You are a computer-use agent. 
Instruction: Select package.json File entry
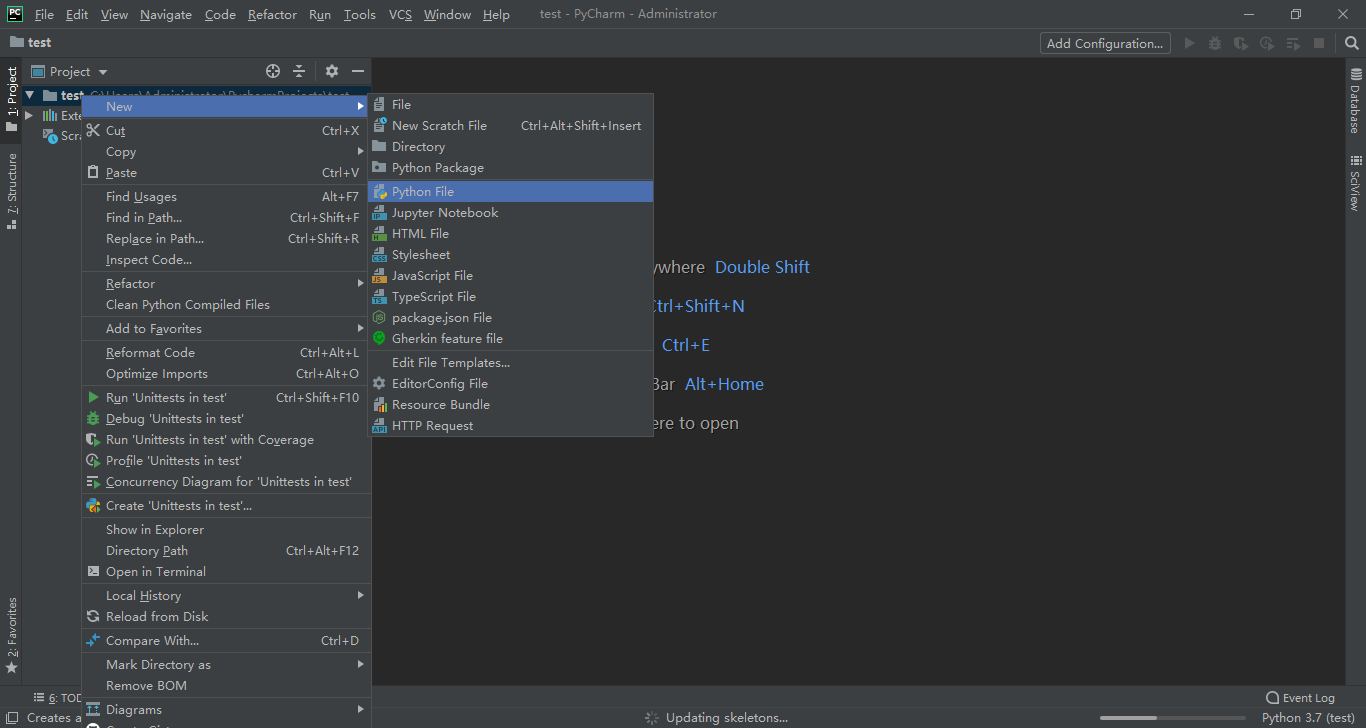pos(511,317)
